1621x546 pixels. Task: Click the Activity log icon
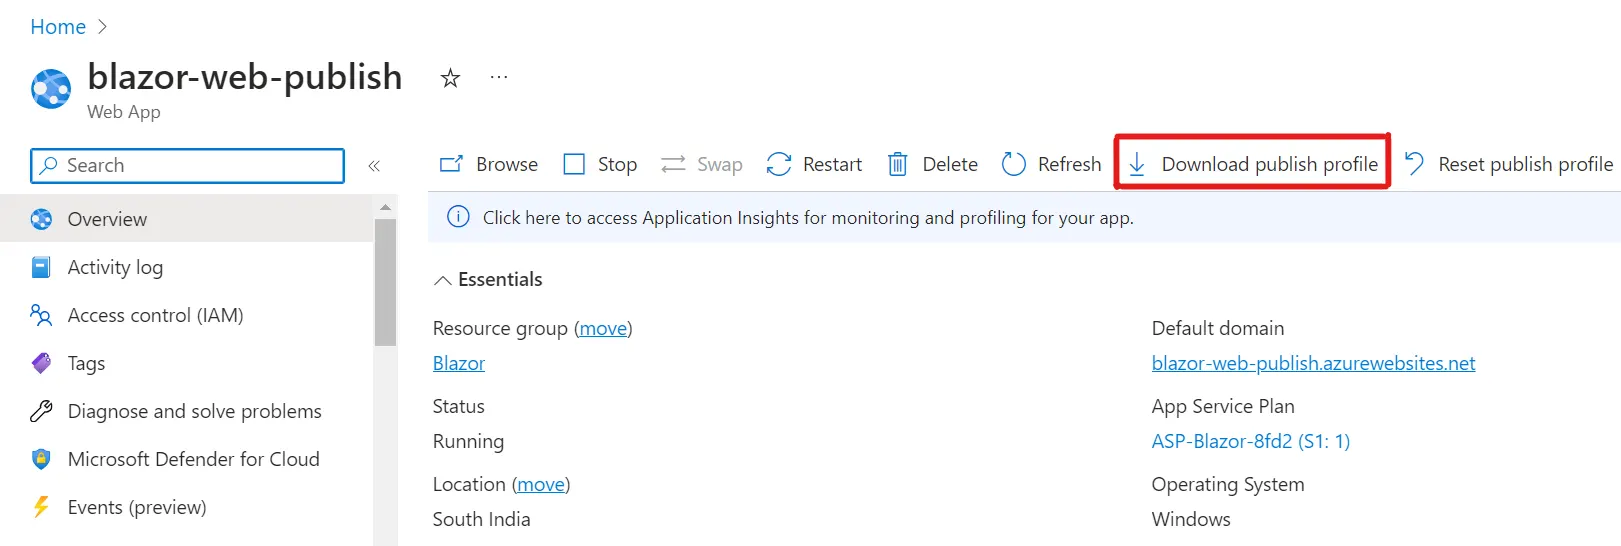41,267
